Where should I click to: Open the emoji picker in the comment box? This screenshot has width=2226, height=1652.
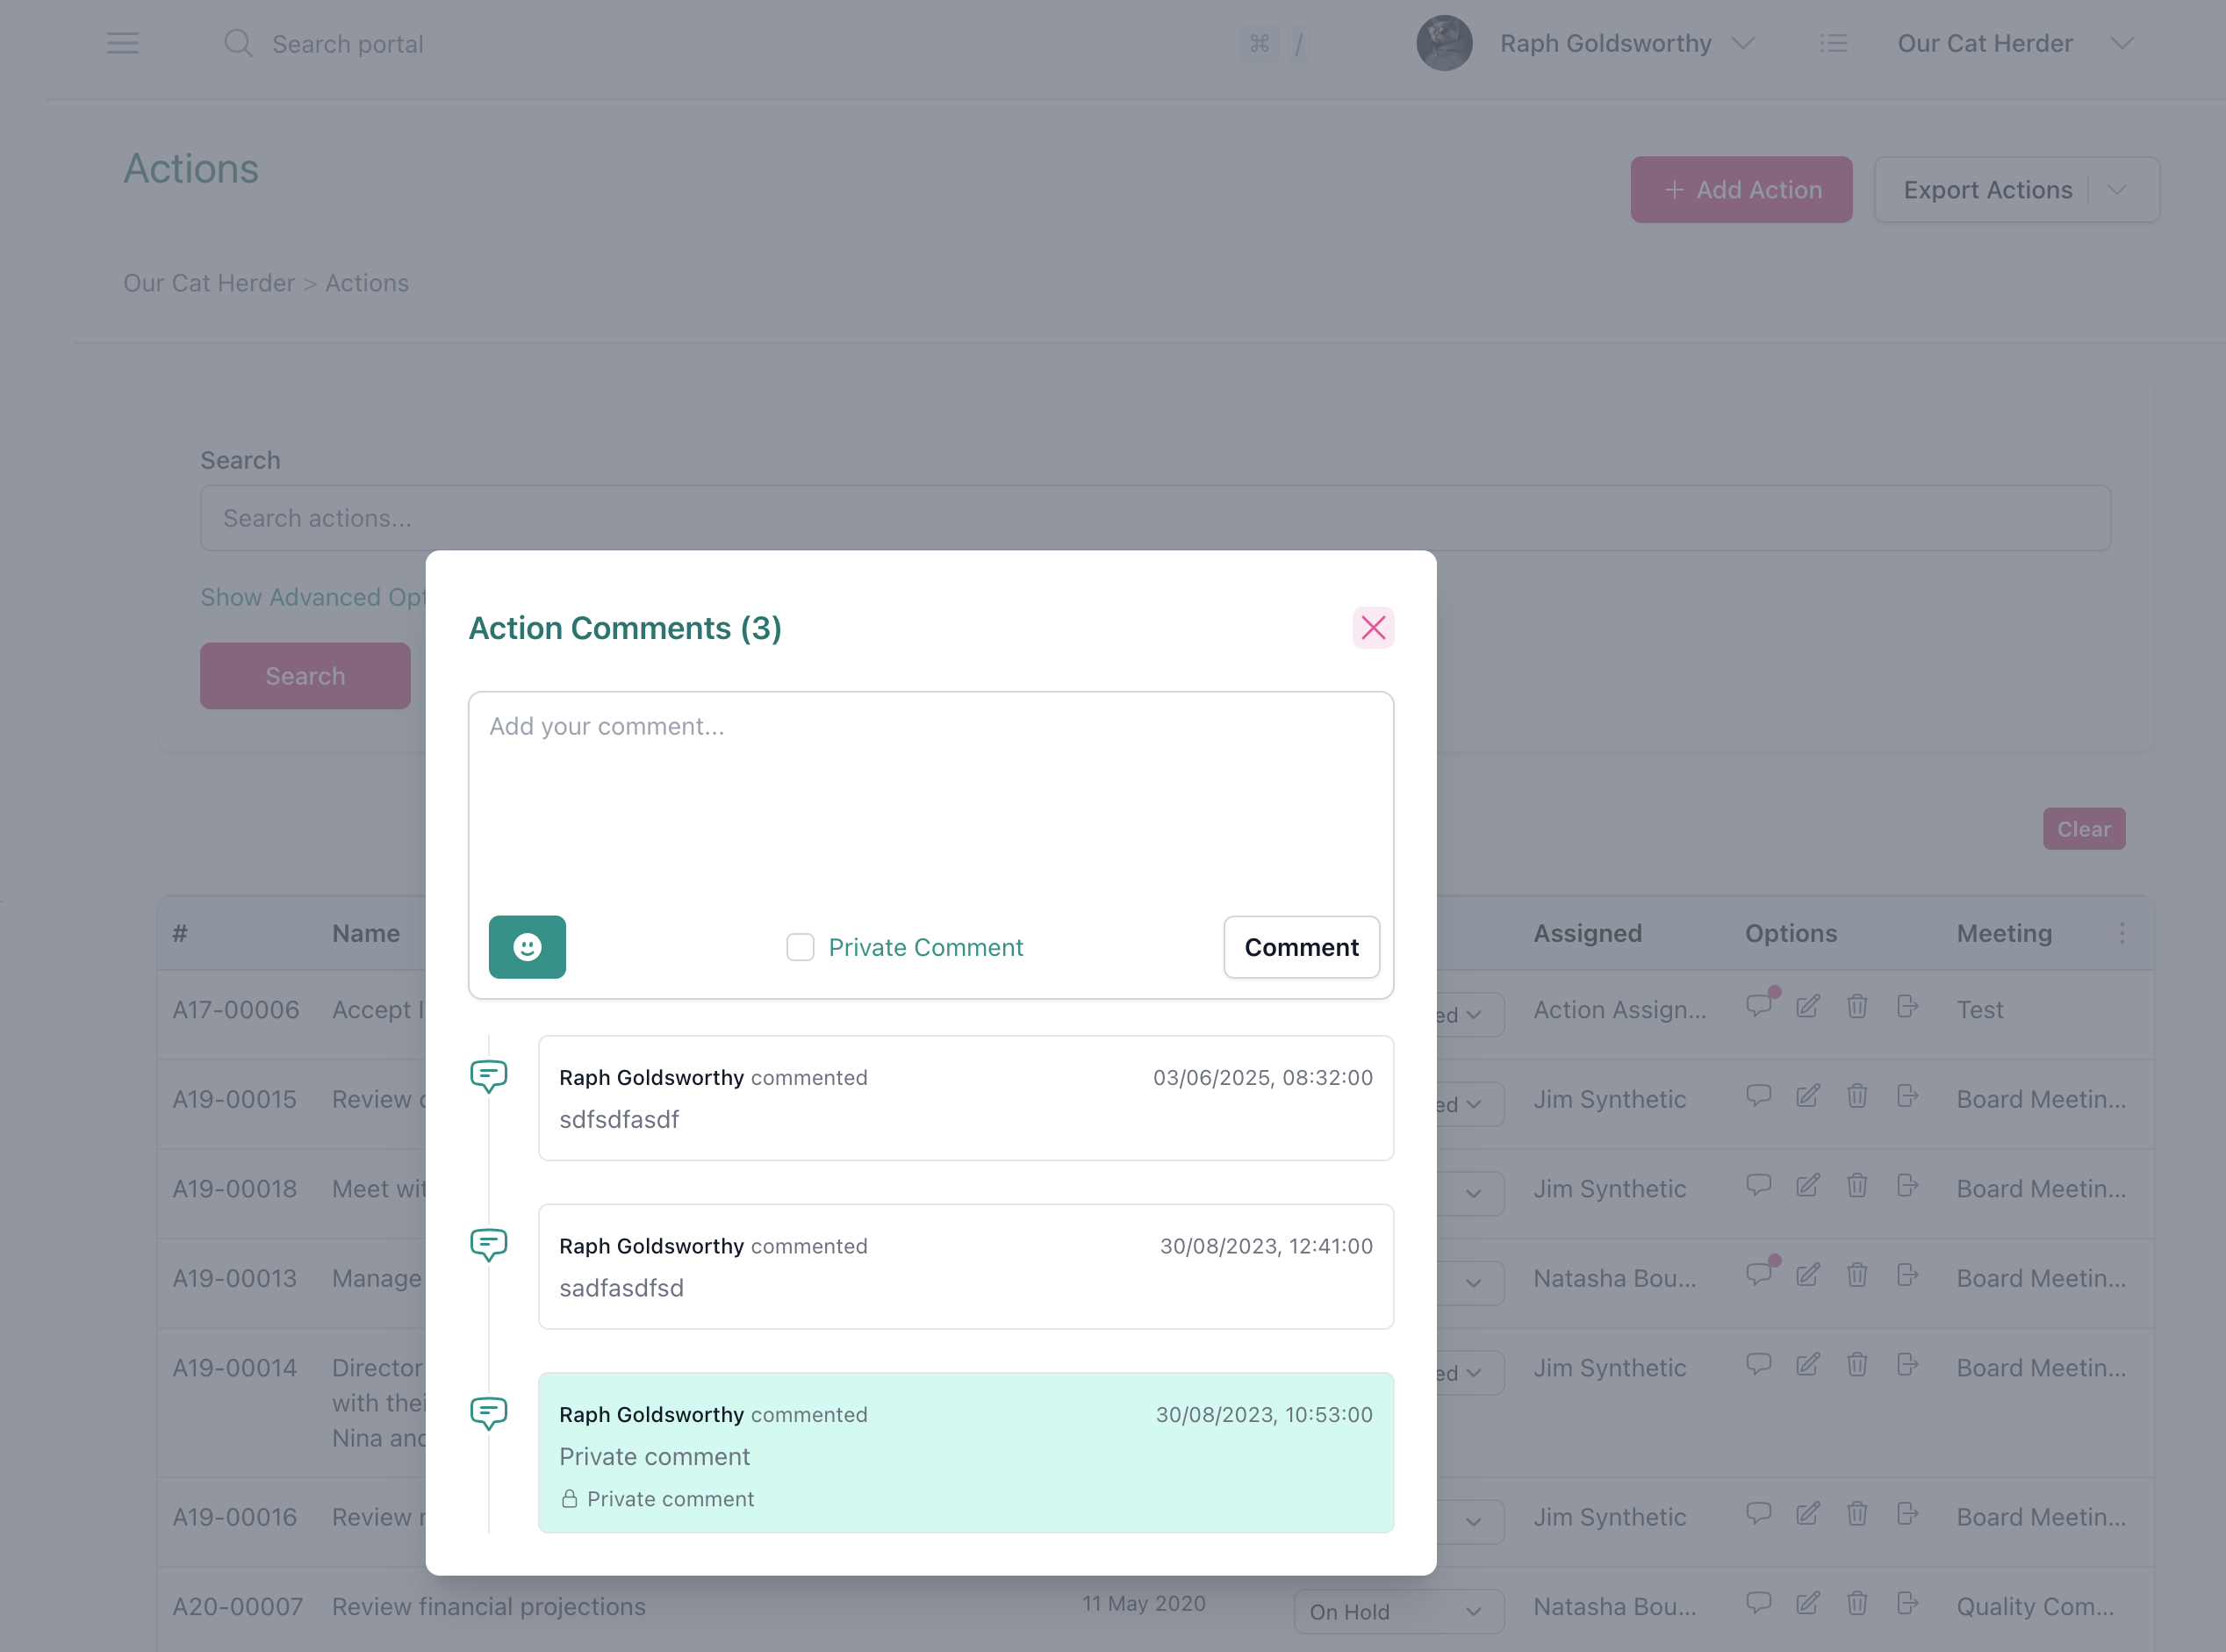tap(527, 947)
